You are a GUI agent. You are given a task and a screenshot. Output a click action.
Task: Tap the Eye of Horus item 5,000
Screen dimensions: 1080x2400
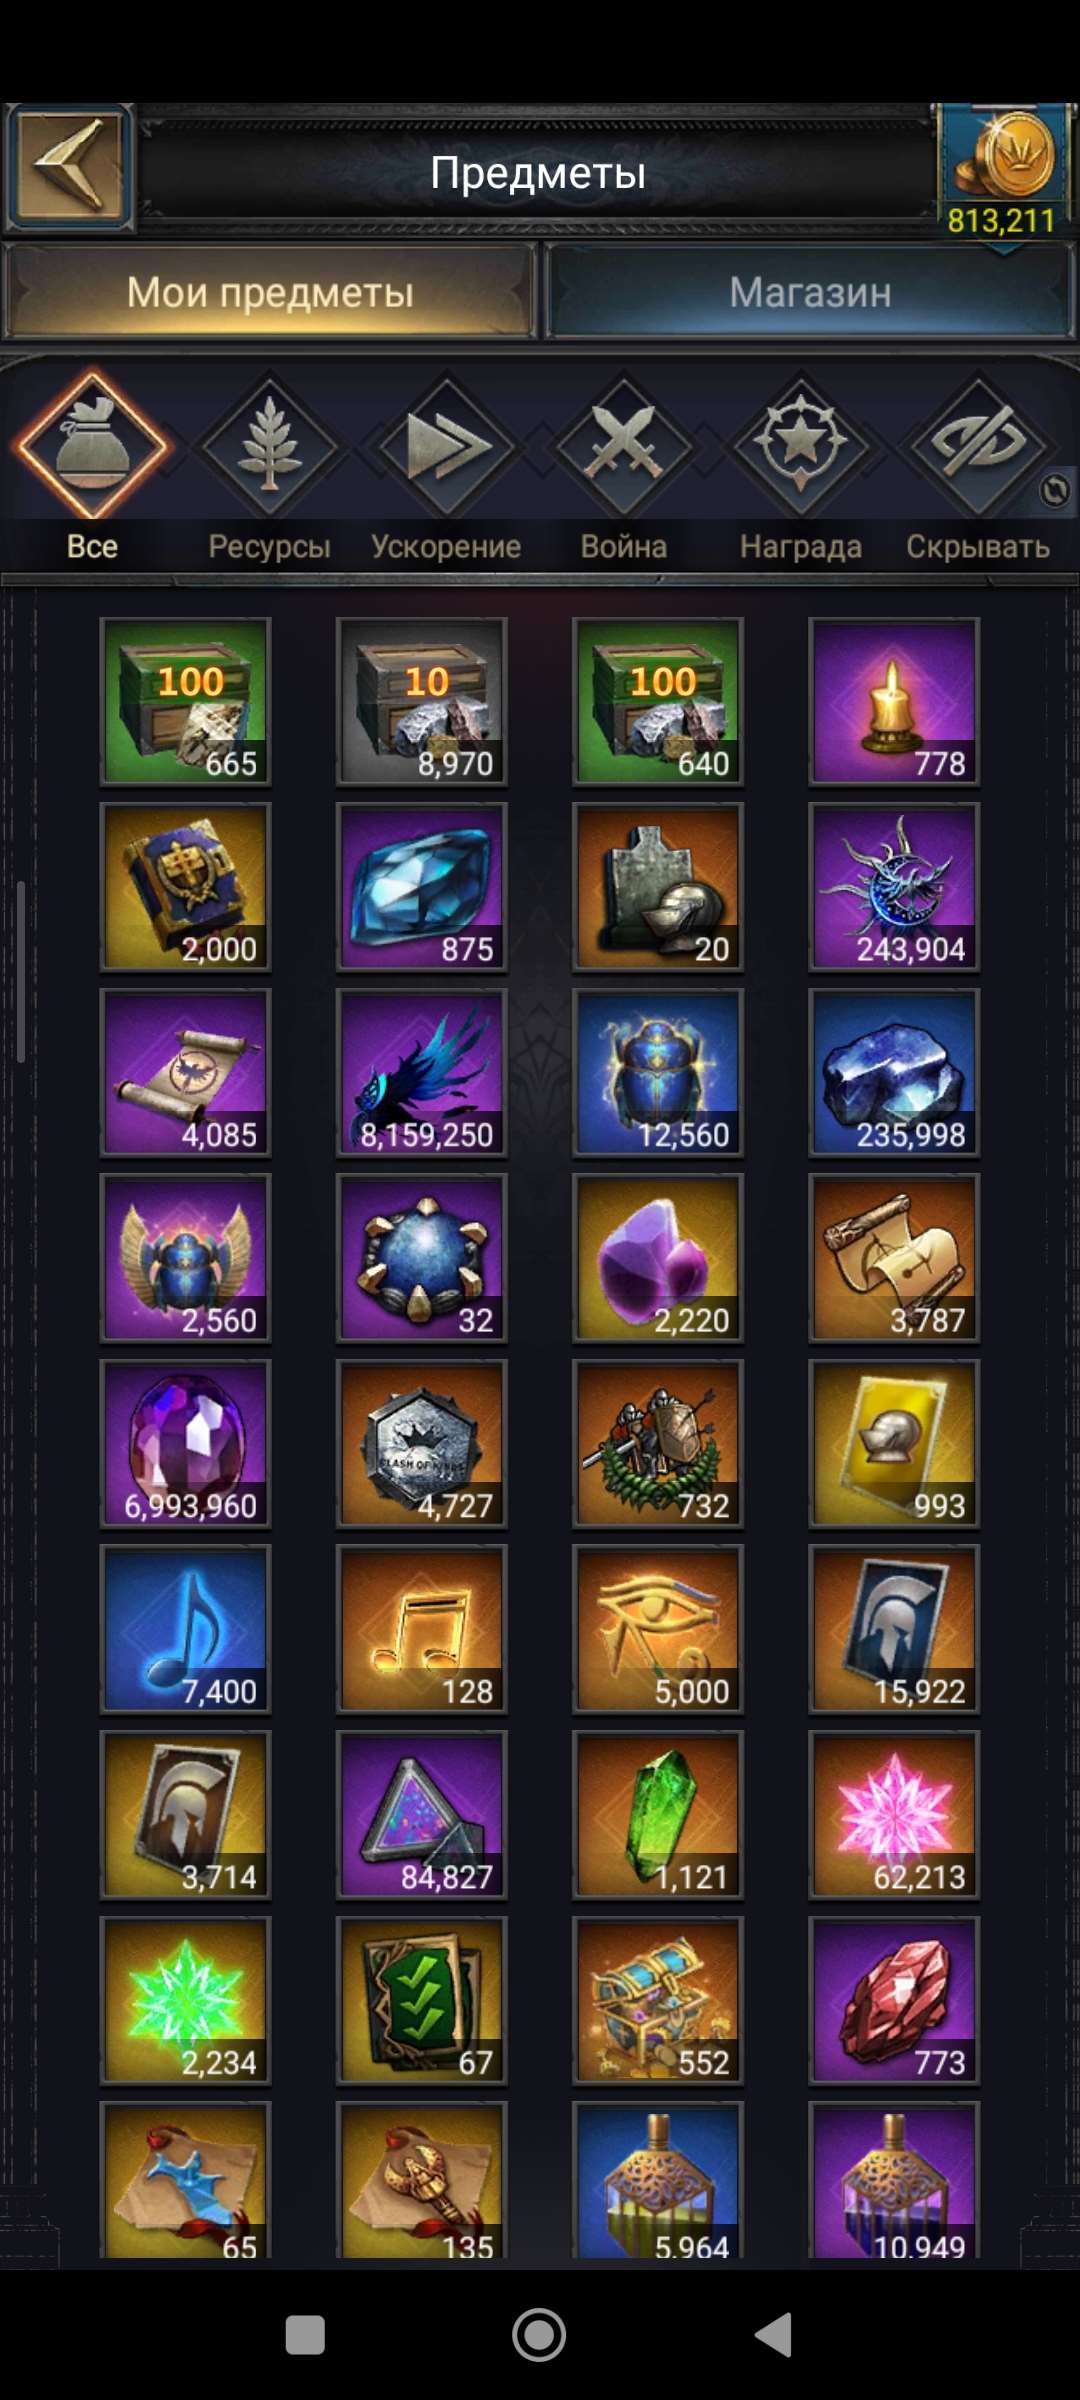tap(658, 1629)
